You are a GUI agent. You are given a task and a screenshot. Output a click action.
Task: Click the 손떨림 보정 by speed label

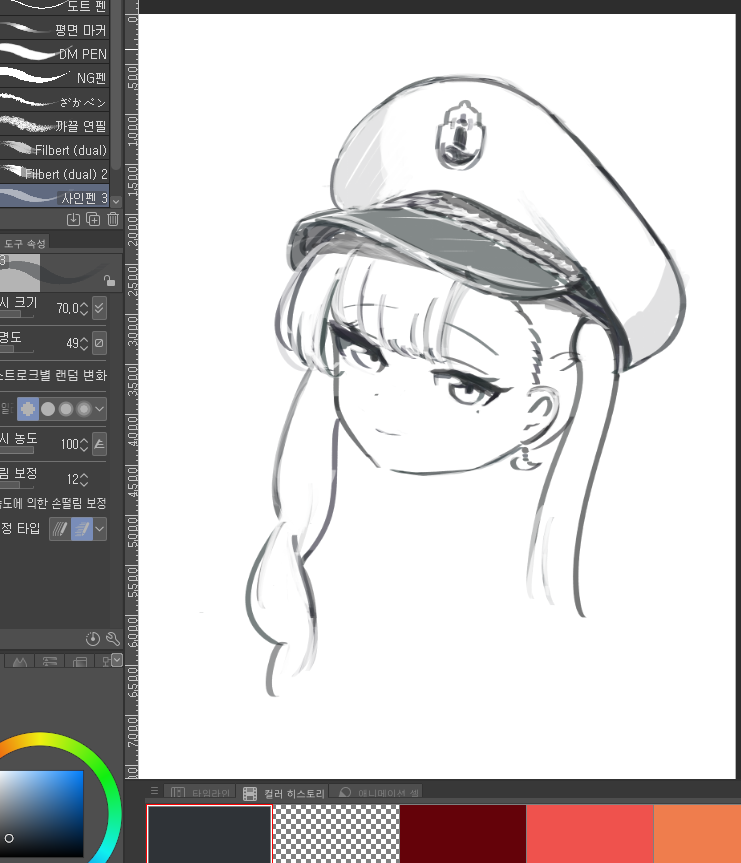tap(53, 503)
